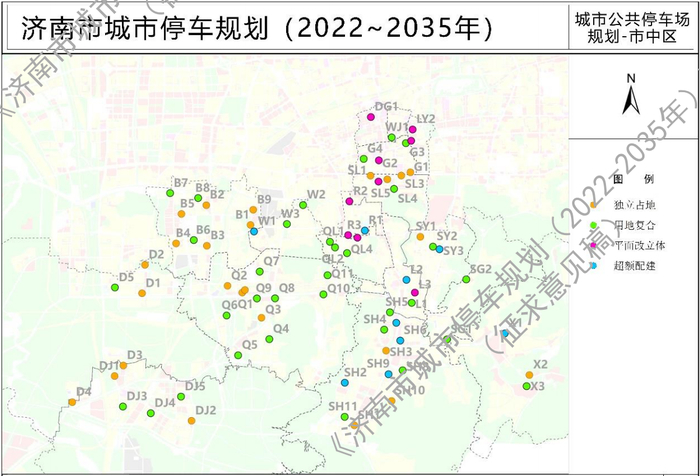Image resolution: width=700 pixels, height=476 pixels.
Task: Click the SH3 map label
Action: (x=401, y=351)
